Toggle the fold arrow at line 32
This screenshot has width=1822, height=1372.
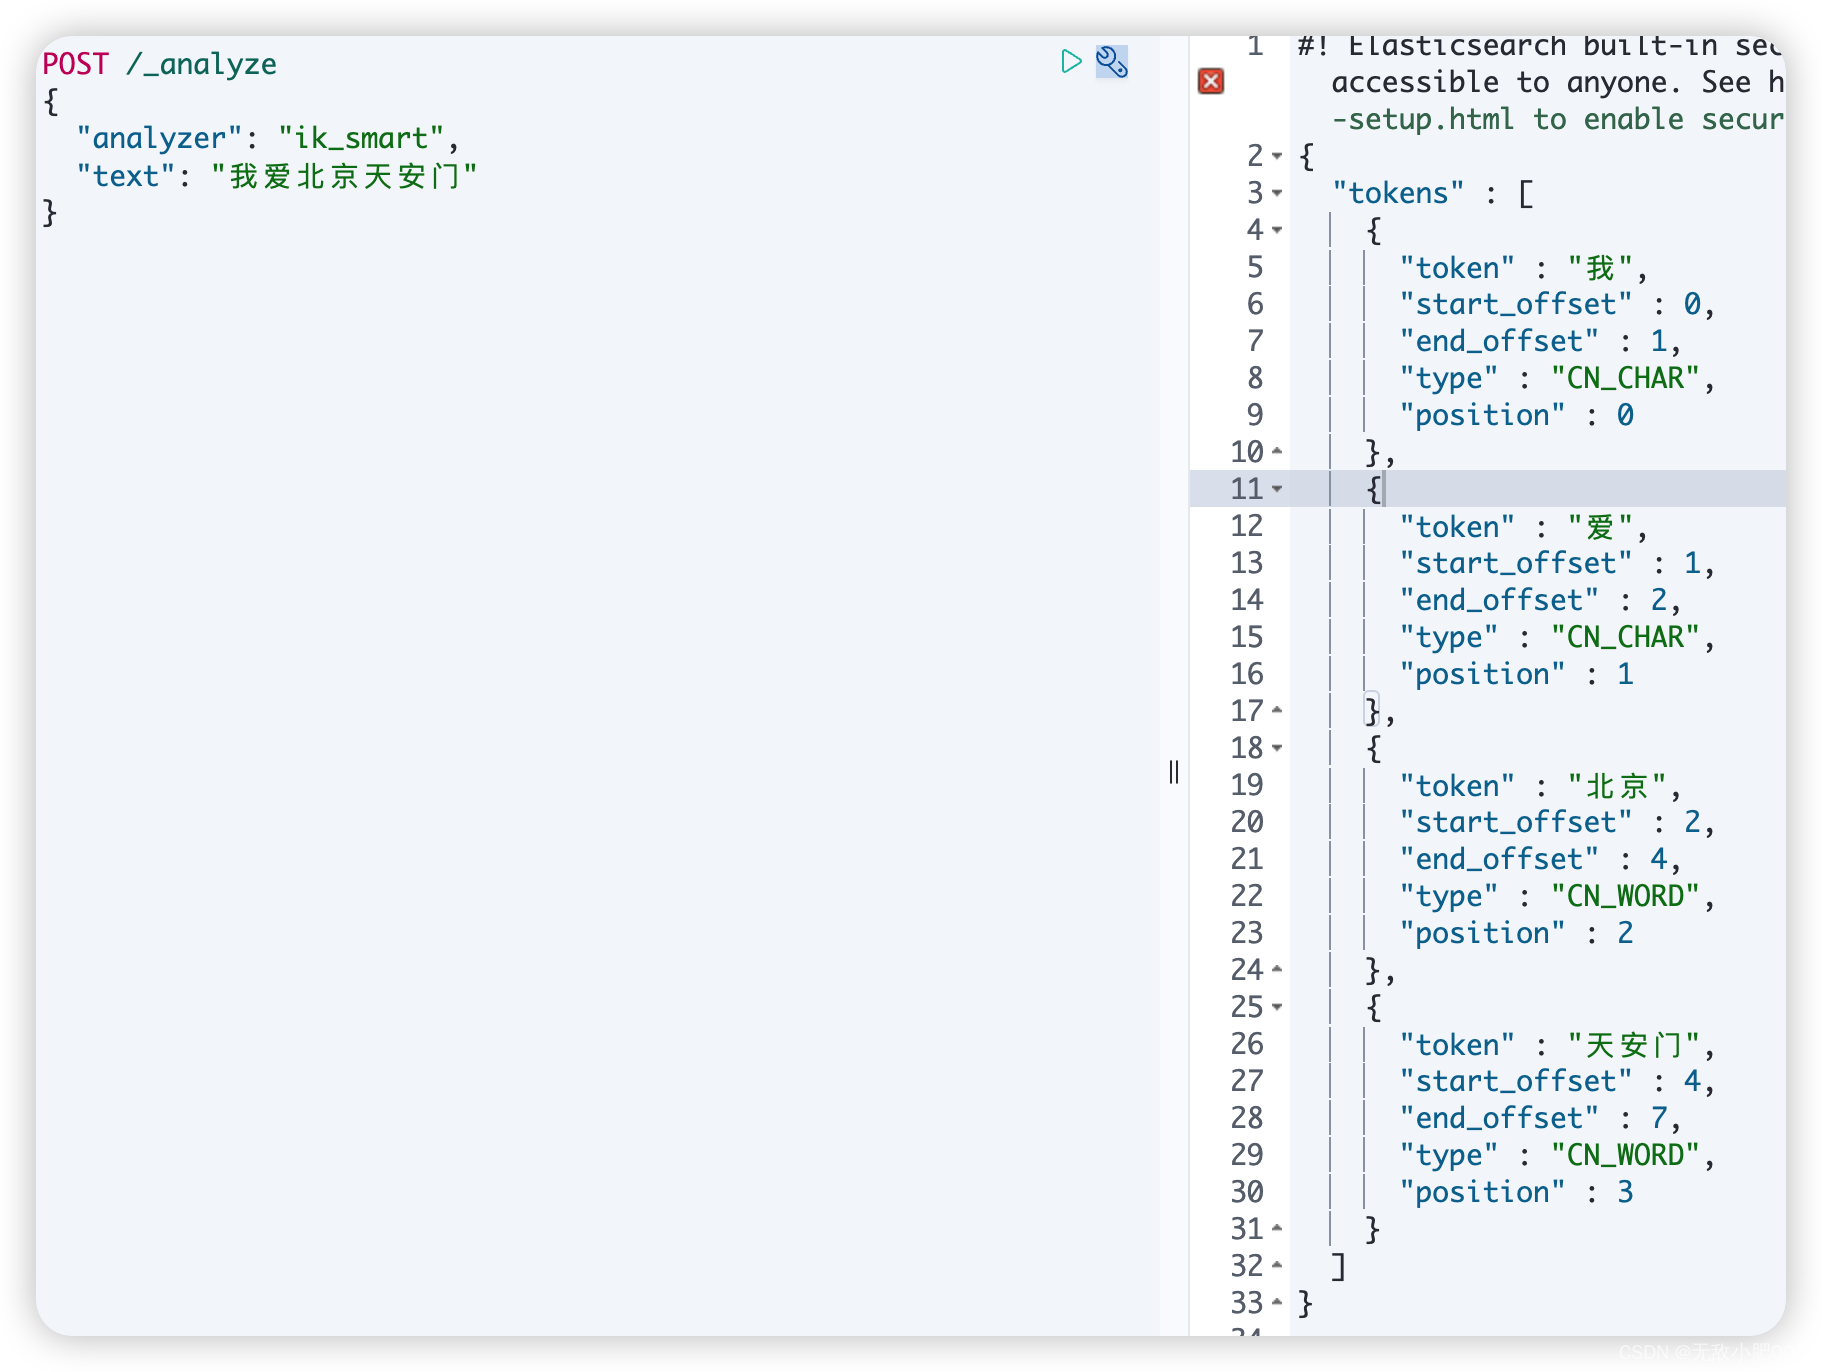pyautogui.click(x=1277, y=1266)
